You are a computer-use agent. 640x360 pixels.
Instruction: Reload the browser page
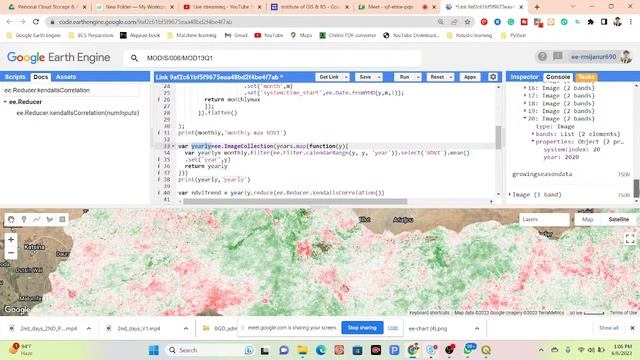[x=36, y=22]
